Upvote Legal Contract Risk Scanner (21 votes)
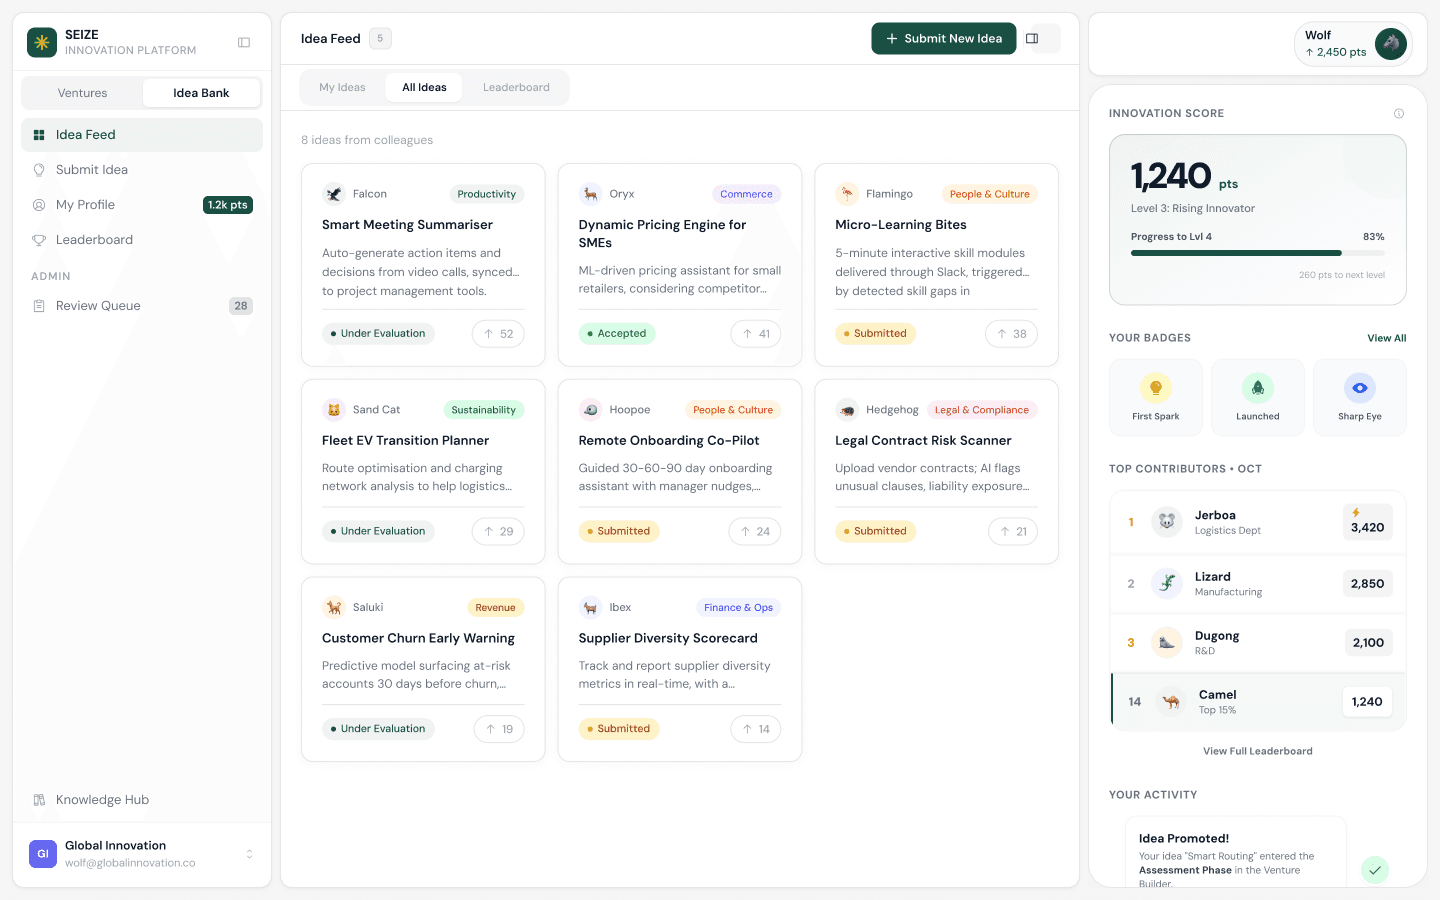 1013,532
